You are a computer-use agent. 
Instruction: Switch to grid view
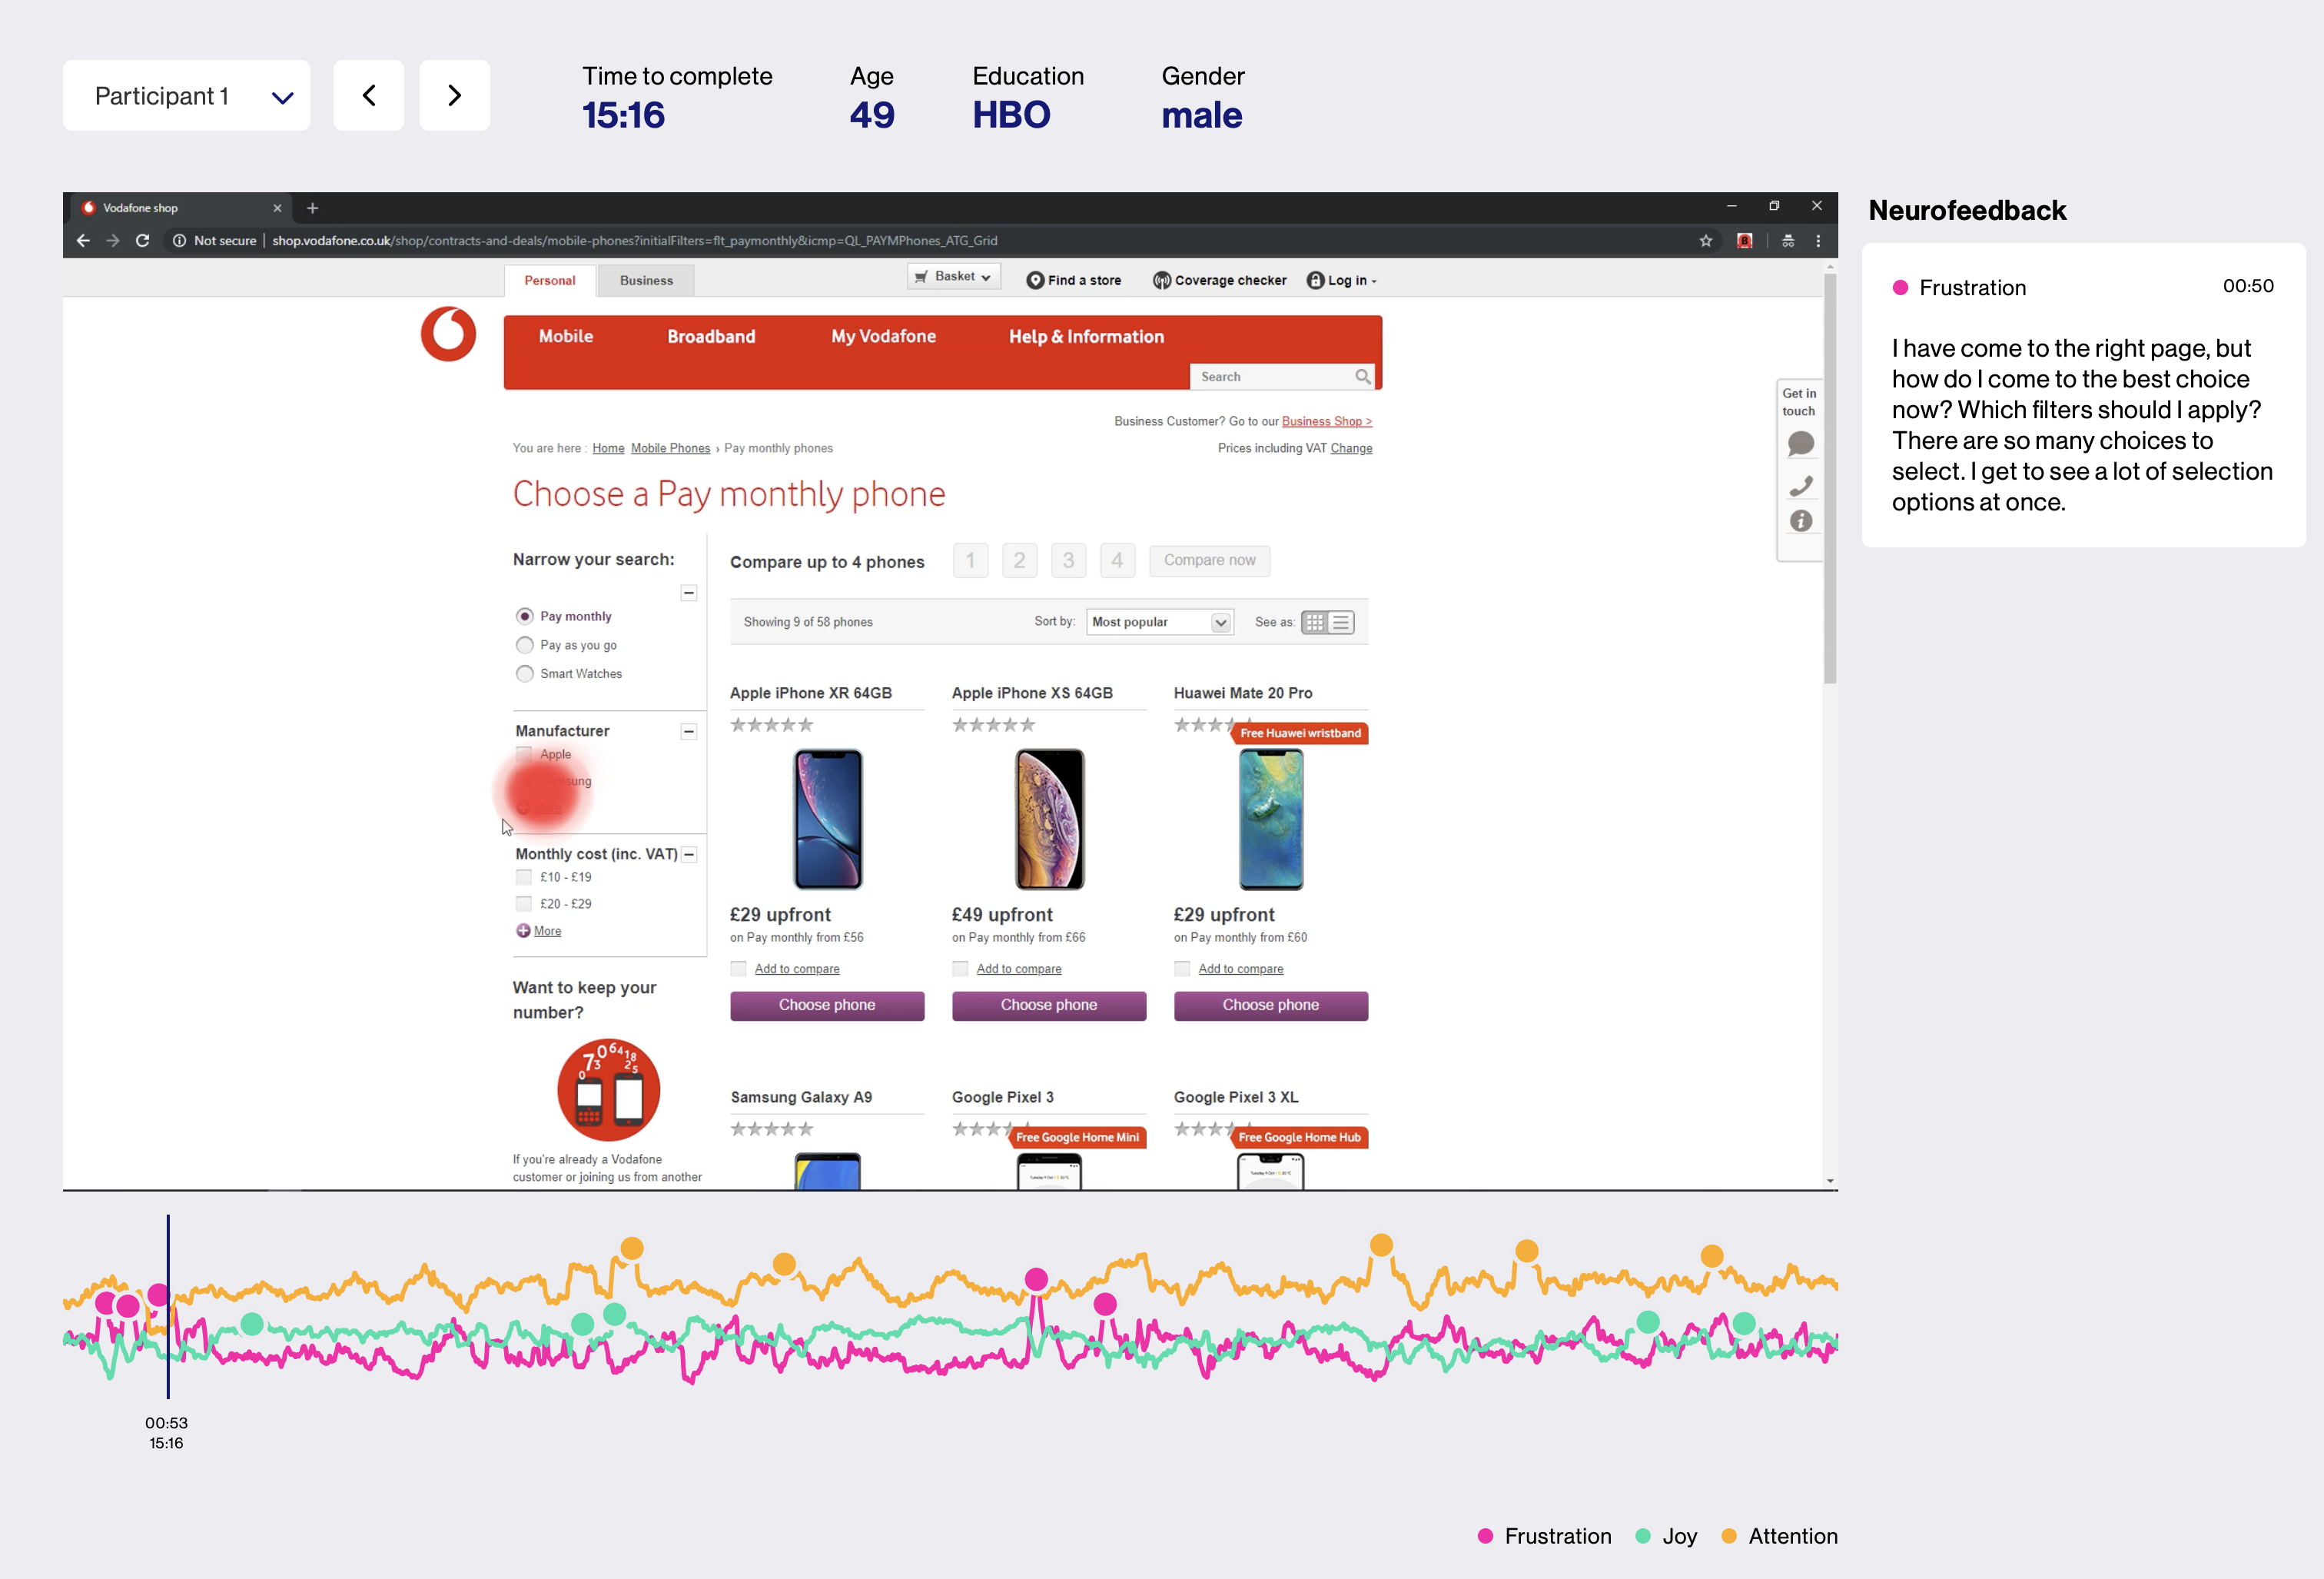point(1314,622)
